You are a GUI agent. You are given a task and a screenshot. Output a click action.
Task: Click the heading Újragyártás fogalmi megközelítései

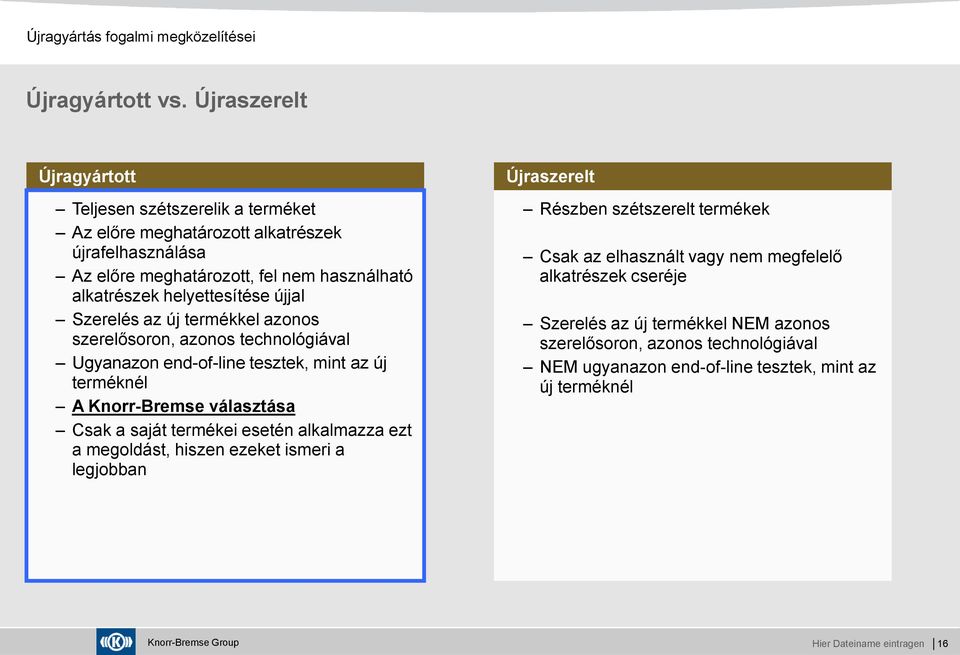point(141,37)
